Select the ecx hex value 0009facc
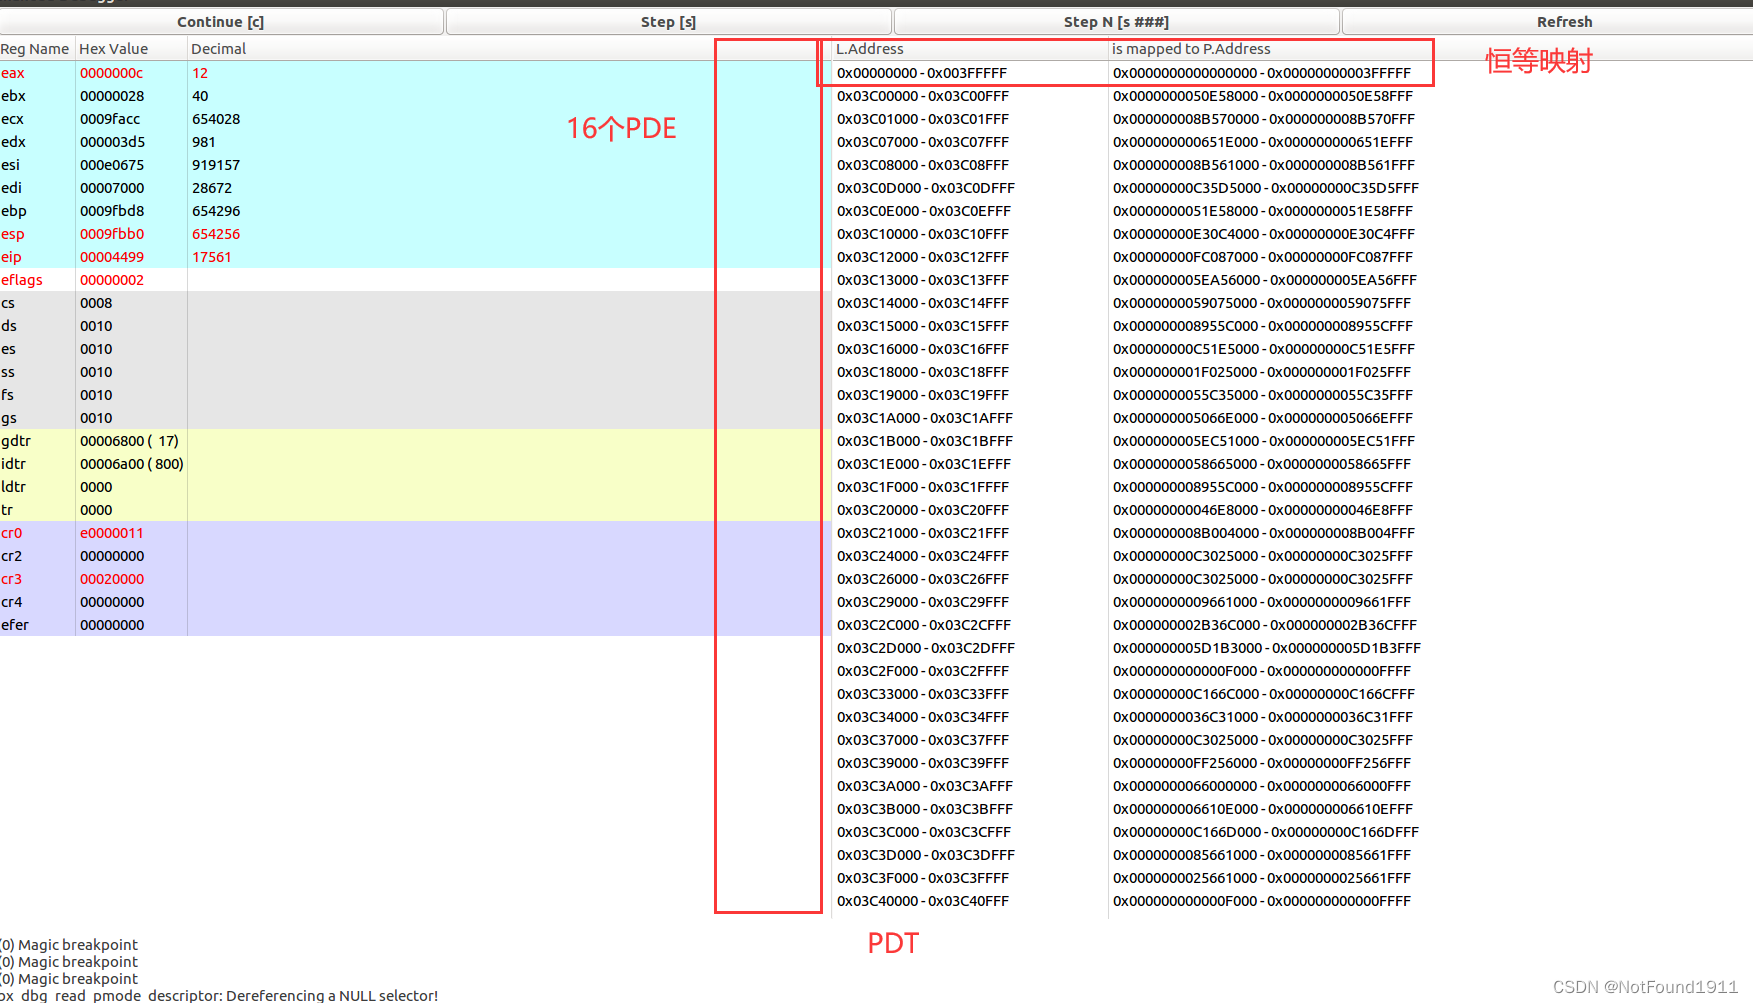 (110, 119)
